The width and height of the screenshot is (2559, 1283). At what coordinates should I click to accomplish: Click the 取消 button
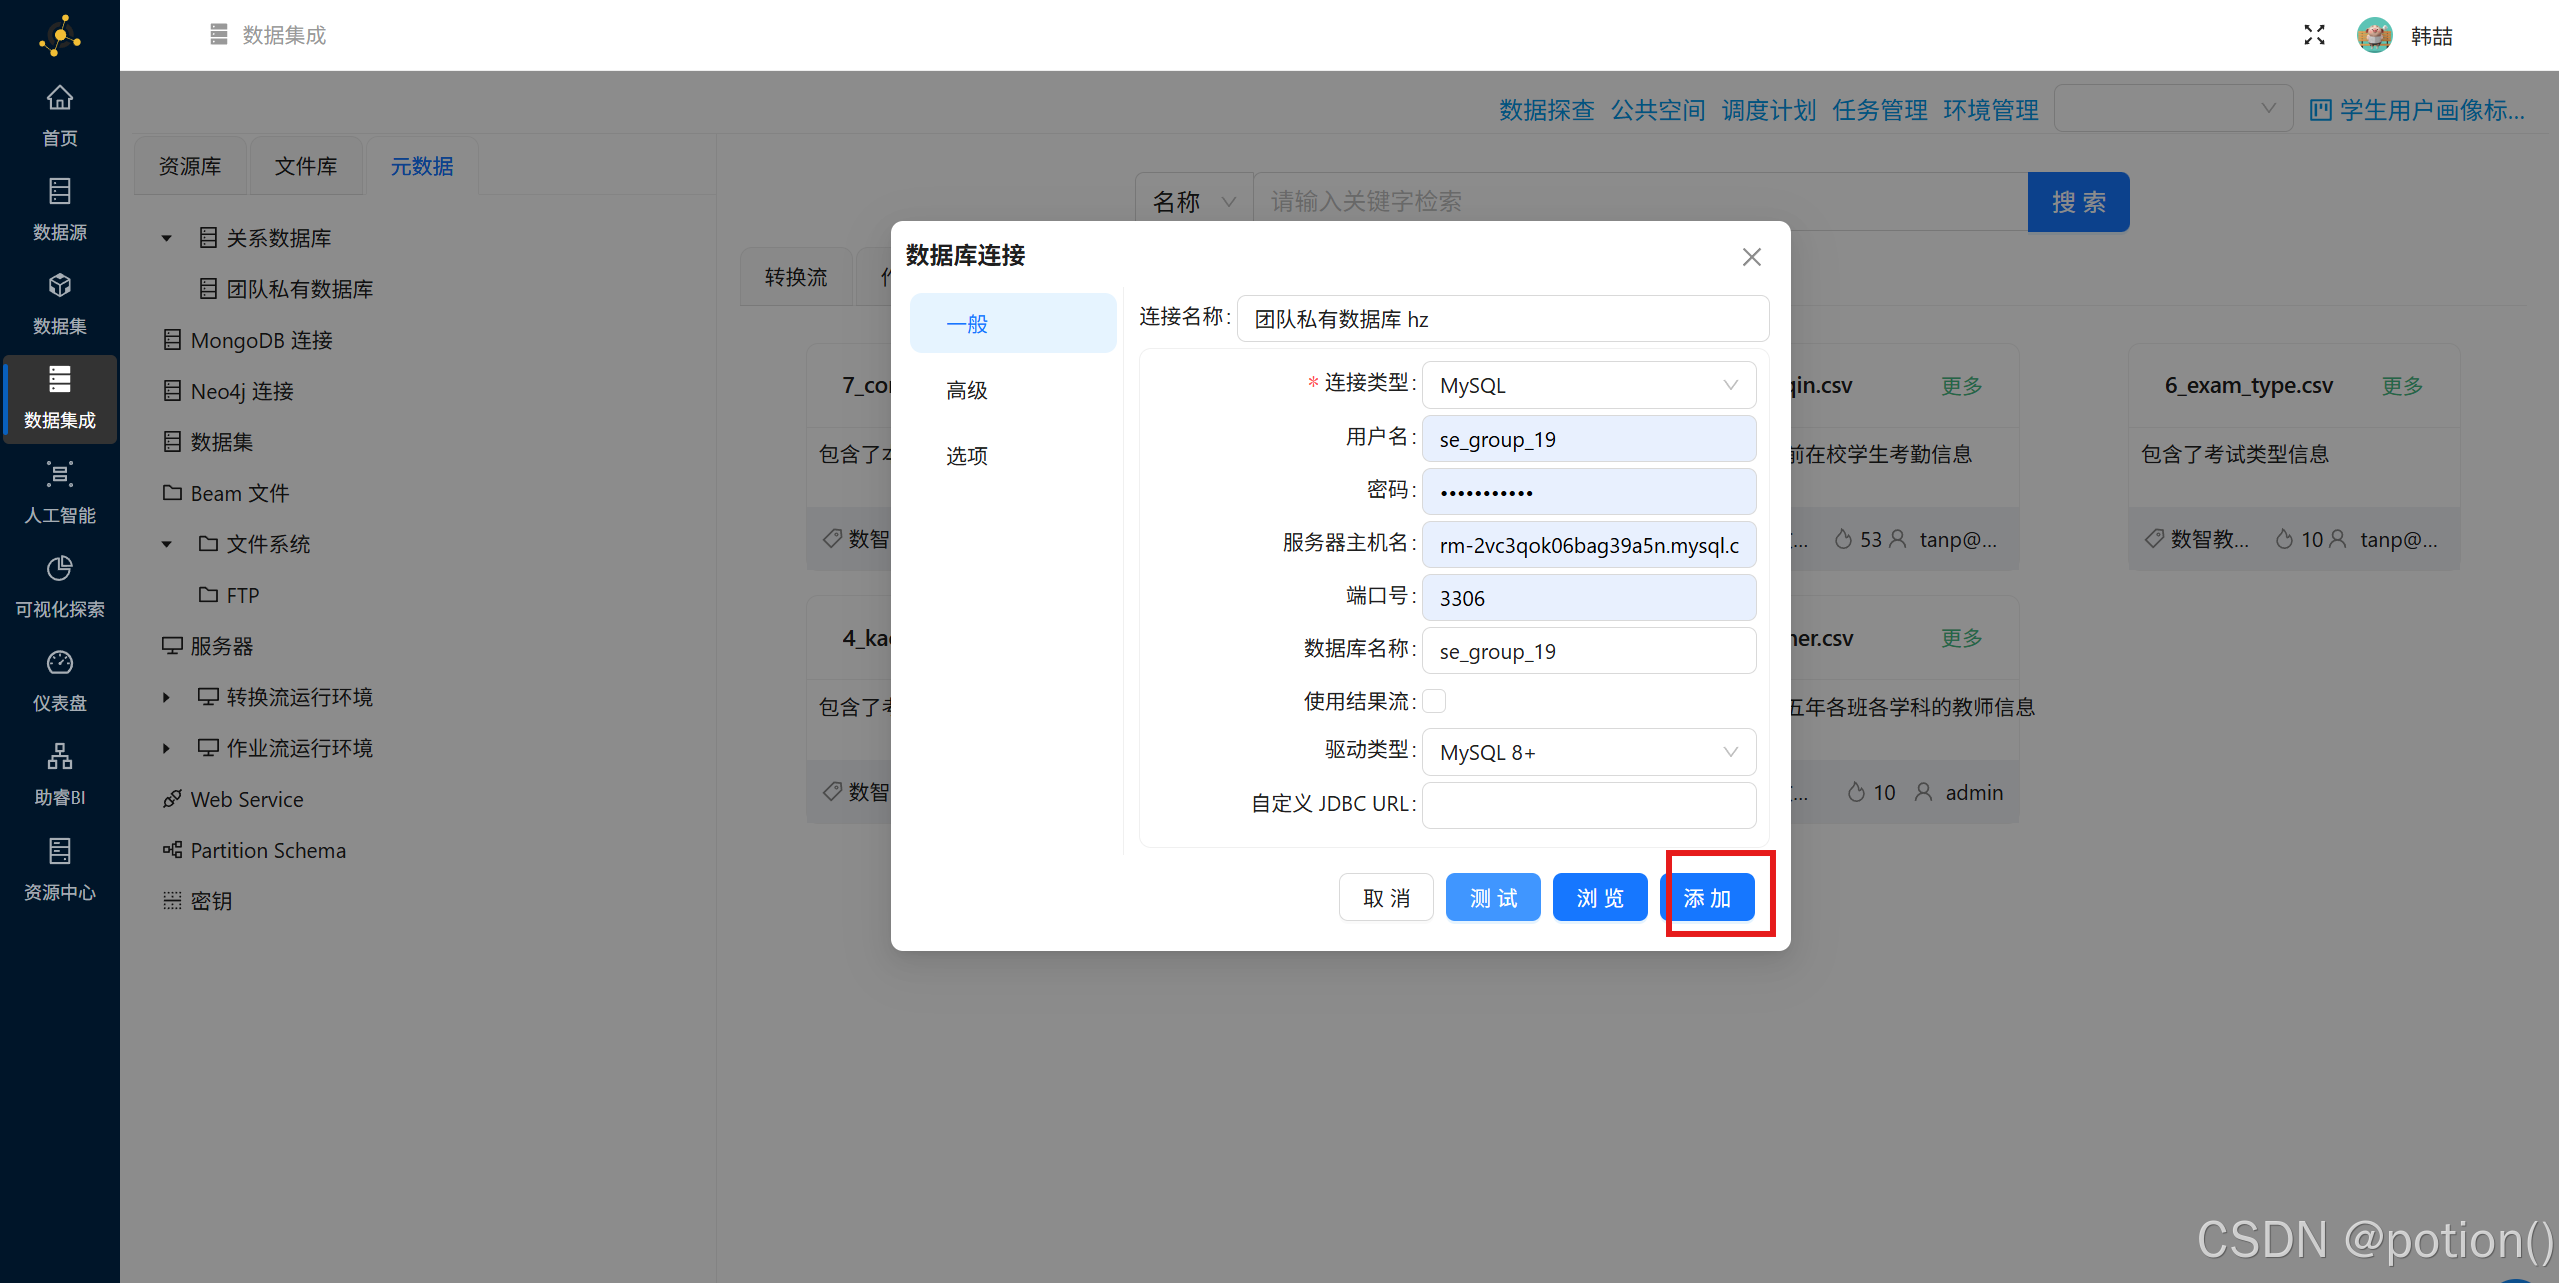pos(1386,897)
